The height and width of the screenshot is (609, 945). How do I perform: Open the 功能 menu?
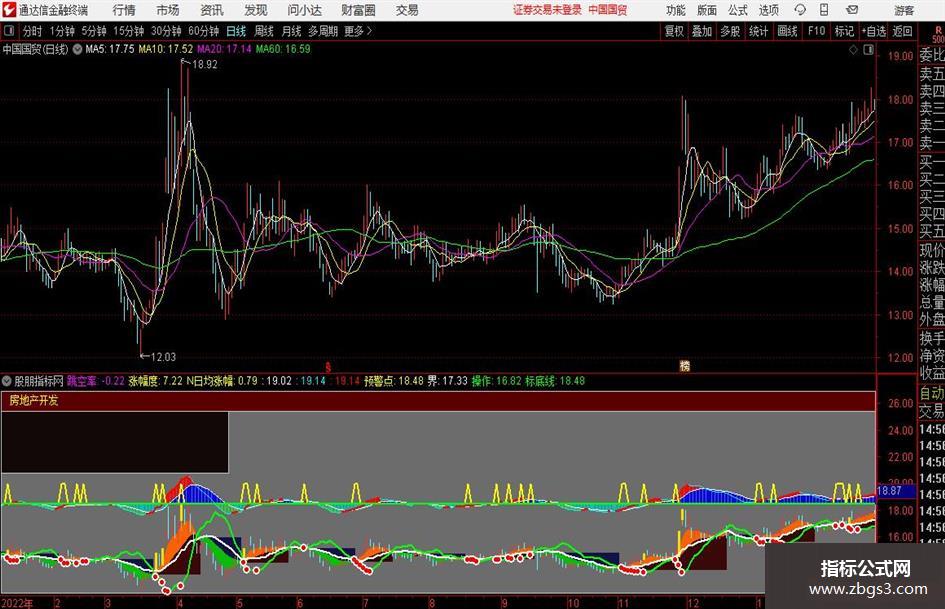coord(676,10)
